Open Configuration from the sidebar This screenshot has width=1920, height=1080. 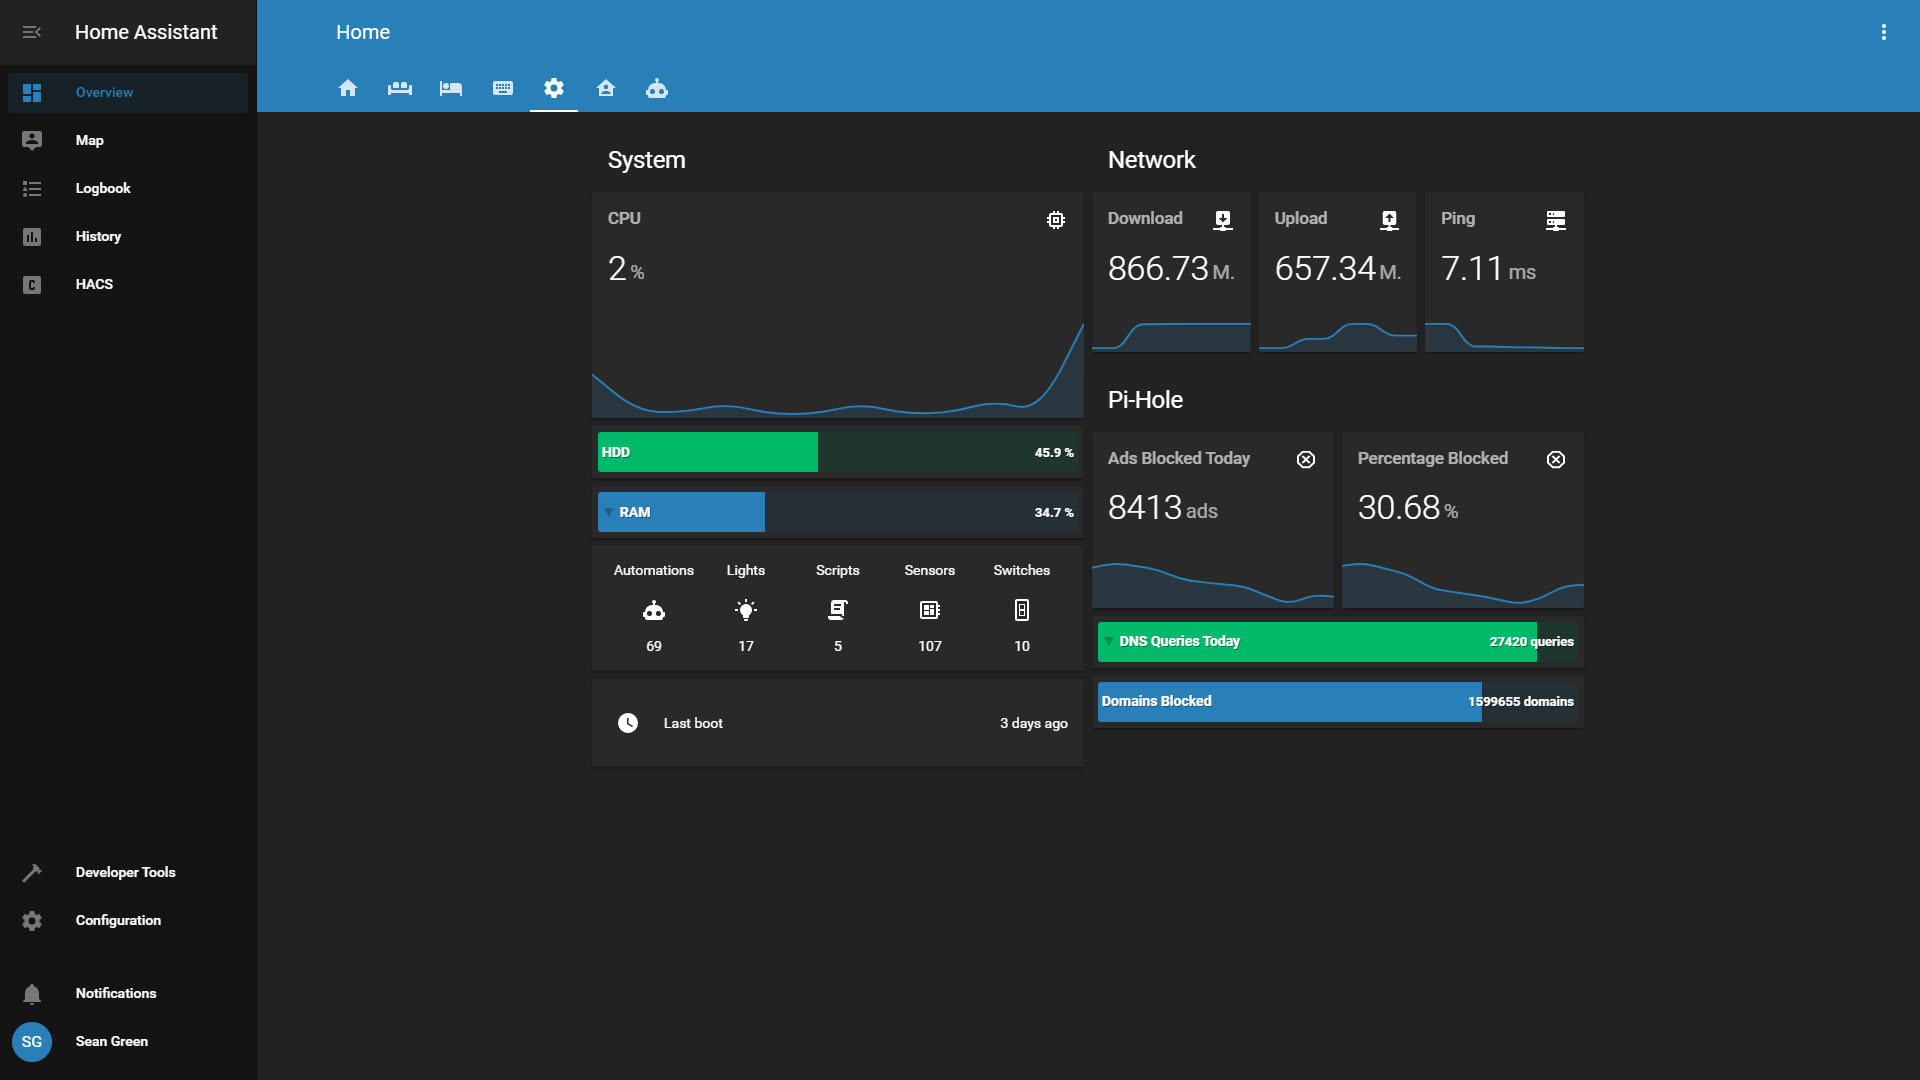128,920
